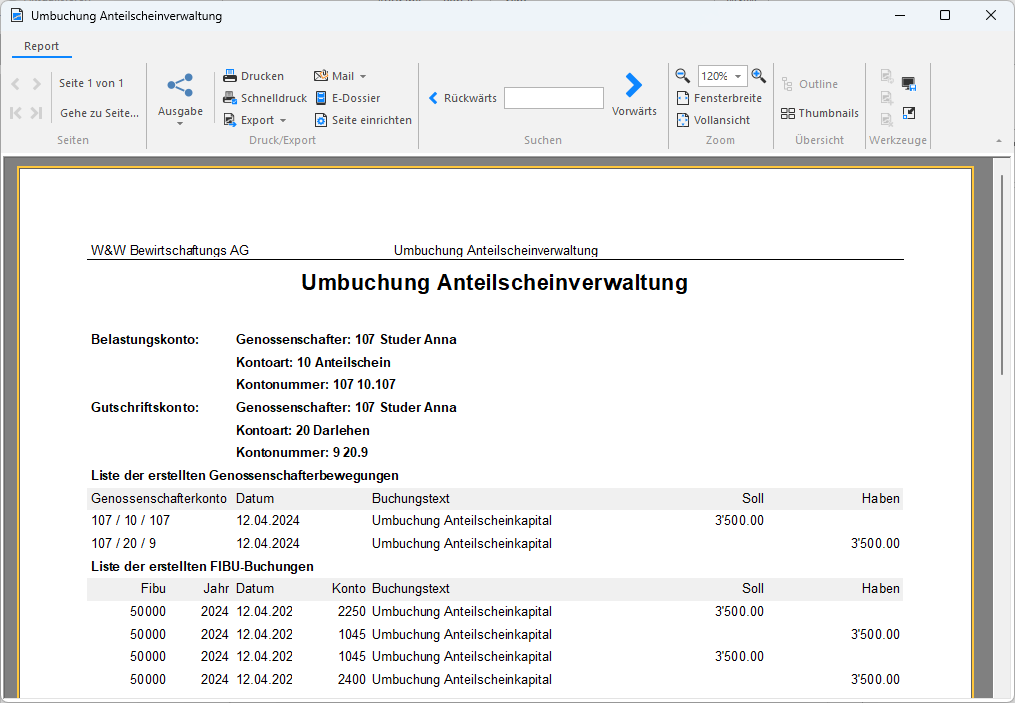
Task: Click the 107 / 10 / 107 account cell
Action: pos(131,520)
